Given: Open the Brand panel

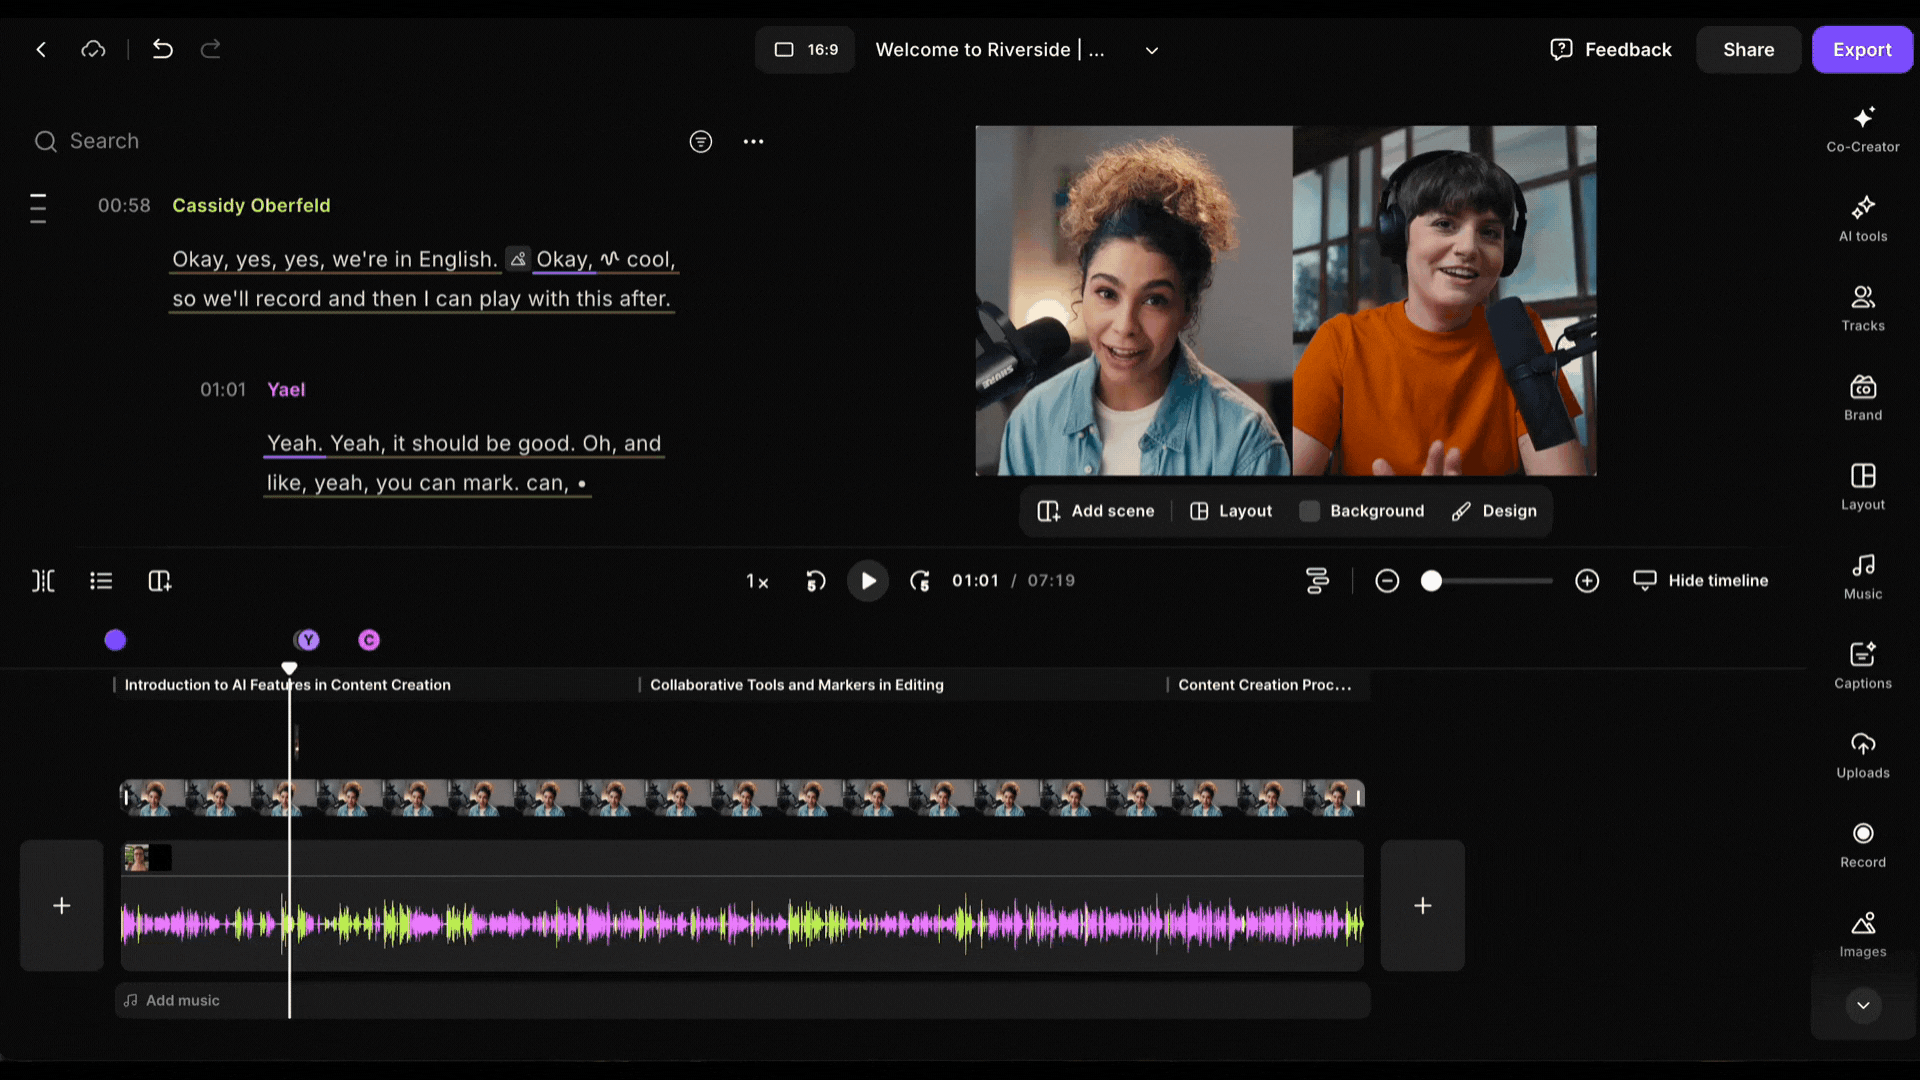Looking at the screenshot, I should 1862,397.
